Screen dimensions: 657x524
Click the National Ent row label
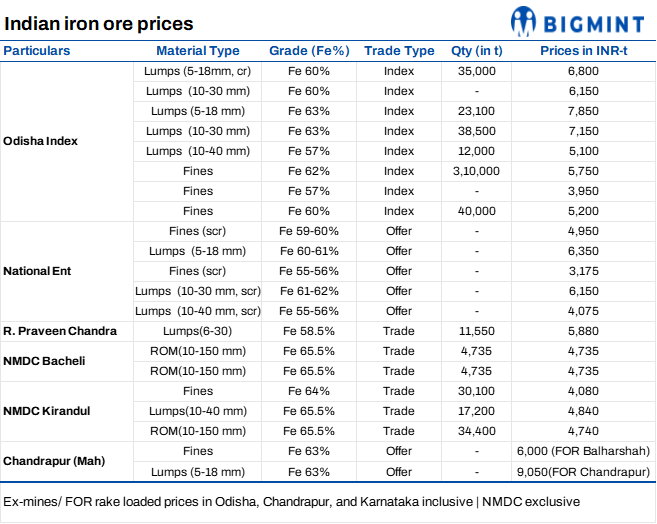38,271
